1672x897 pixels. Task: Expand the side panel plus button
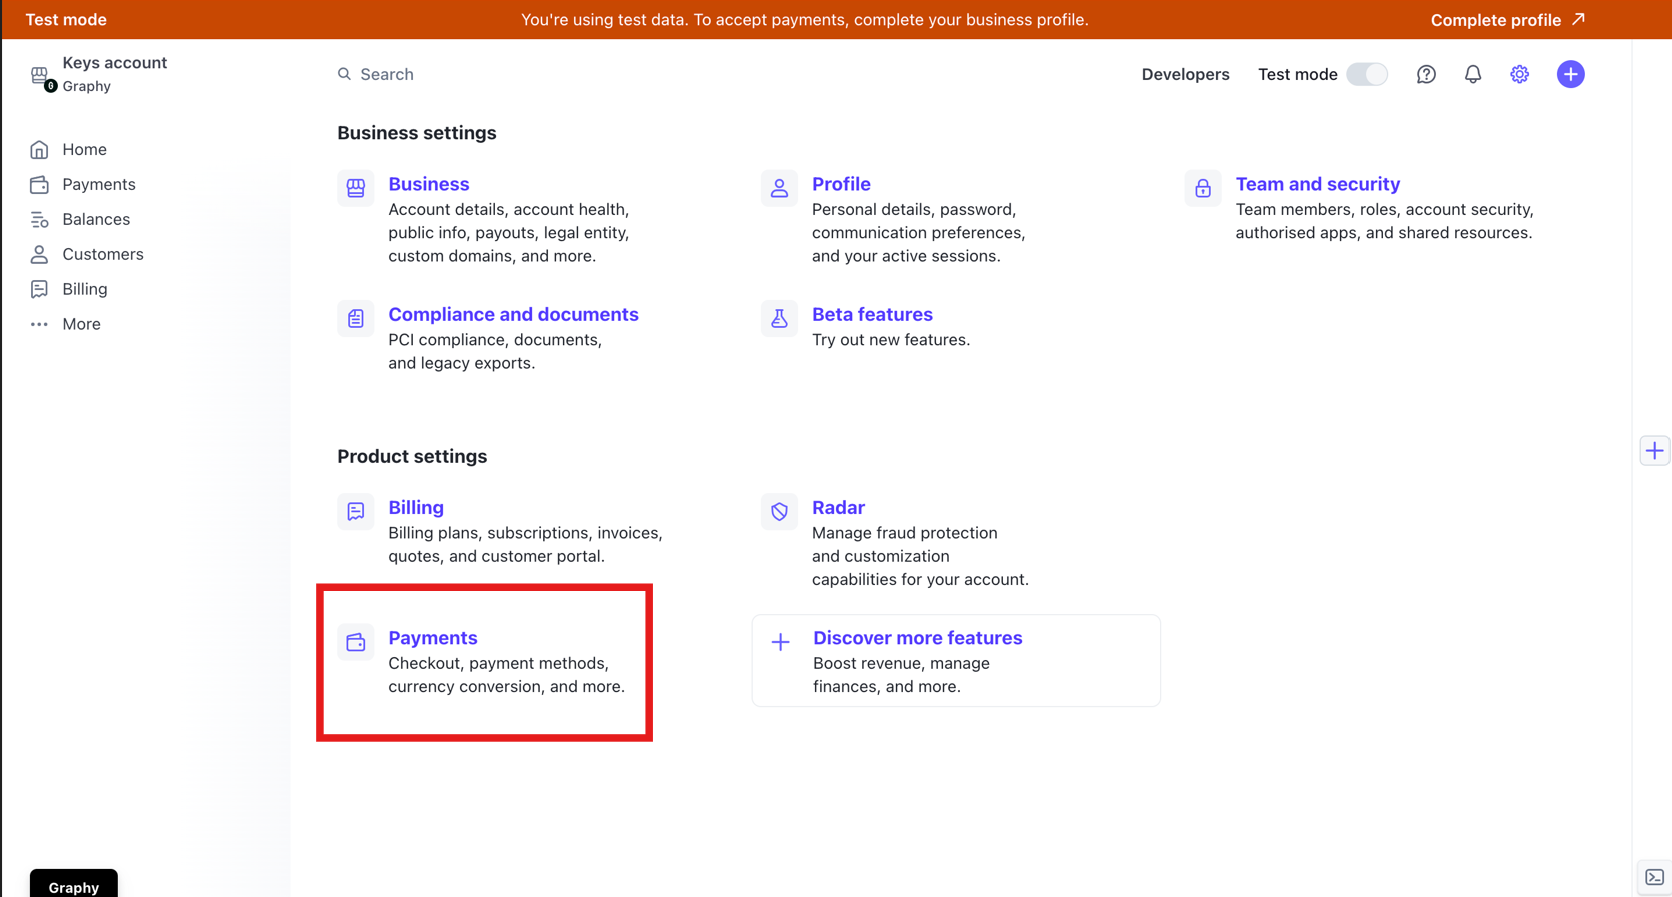coord(1654,451)
